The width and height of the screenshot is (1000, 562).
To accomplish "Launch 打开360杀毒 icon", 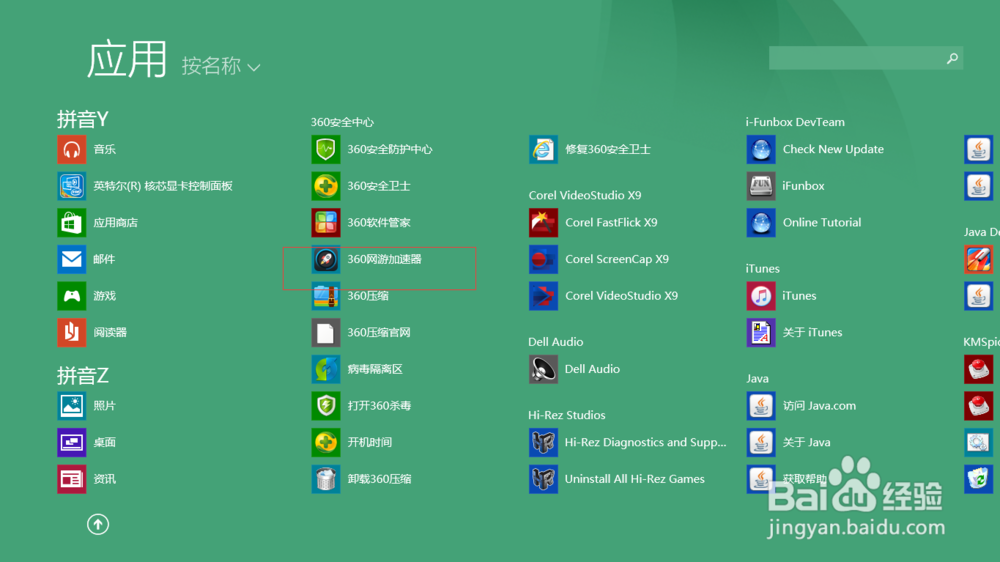I will coord(326,406).
